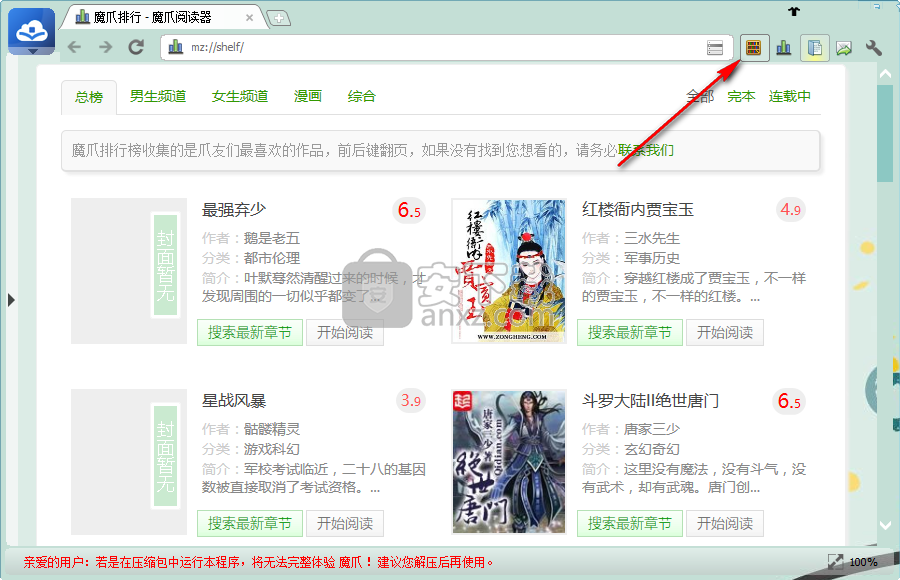Open 斗罗大陆II绝世唐门 cover thumbnail
Viewport: 900px width, 580px height.
[509, 462]
